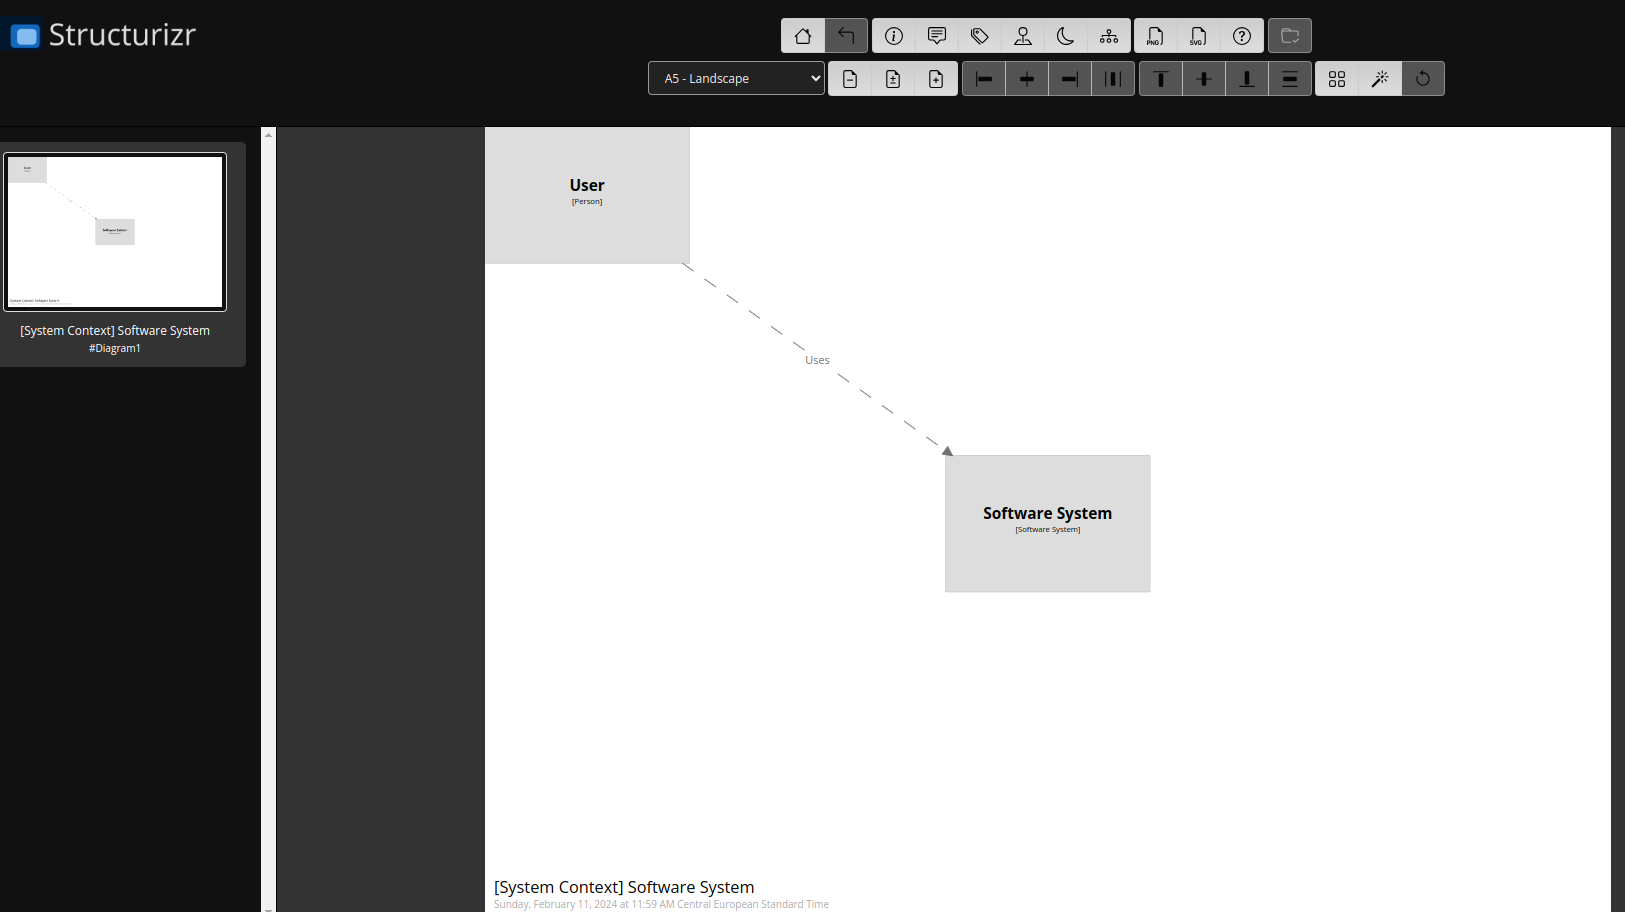
Task: Align selected elements to the left
Action: [x=984, y=78]
